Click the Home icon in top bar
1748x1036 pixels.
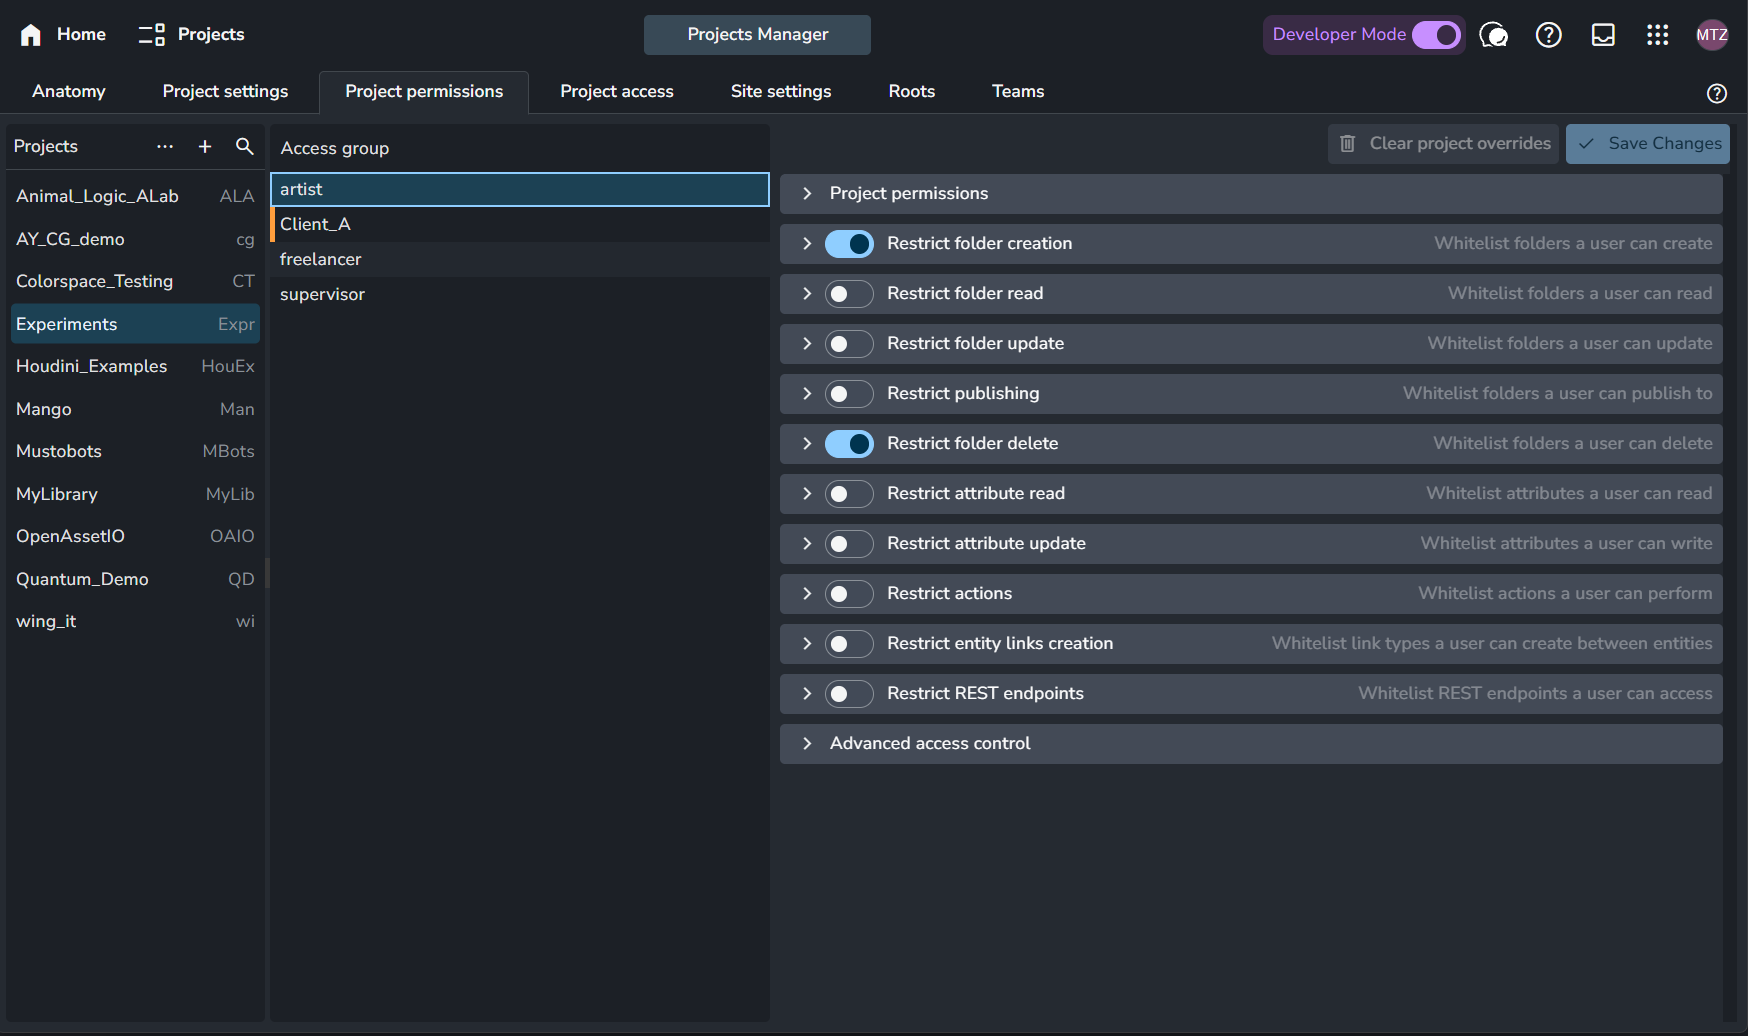[x=31, y=35]
